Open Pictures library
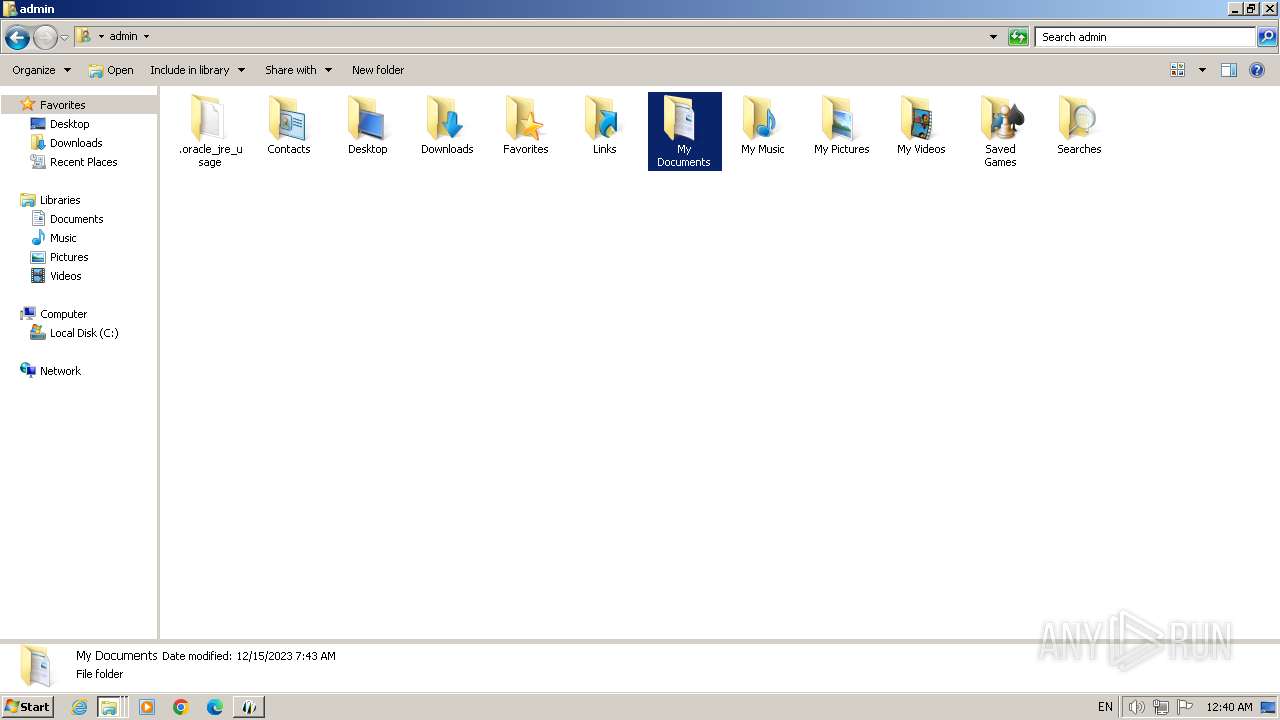Viewport: 1280px width, 720px height. [x=69, y=257]
